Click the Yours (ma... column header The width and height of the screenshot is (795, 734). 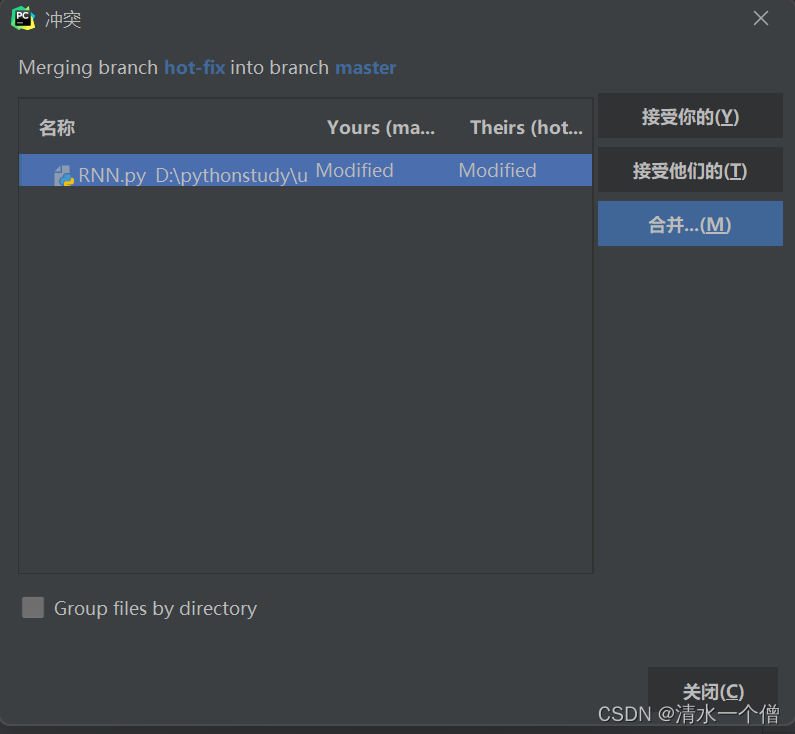pyautogui.click(x=381, y=128)
